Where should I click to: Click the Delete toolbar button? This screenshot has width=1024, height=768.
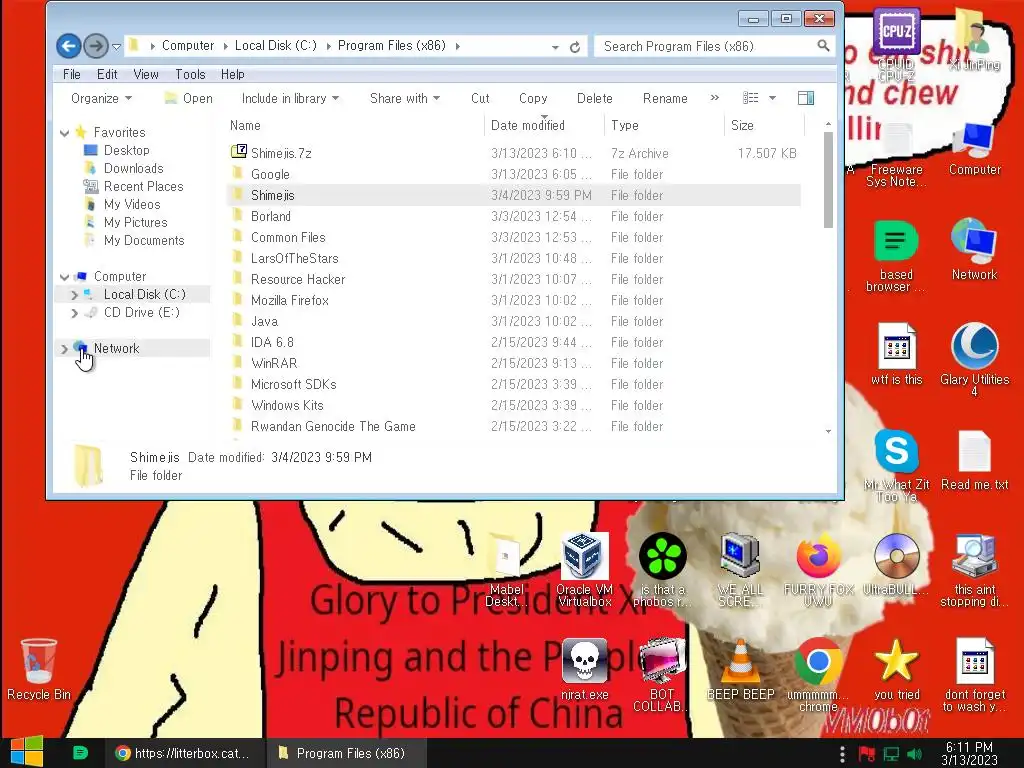coord(594,98)
